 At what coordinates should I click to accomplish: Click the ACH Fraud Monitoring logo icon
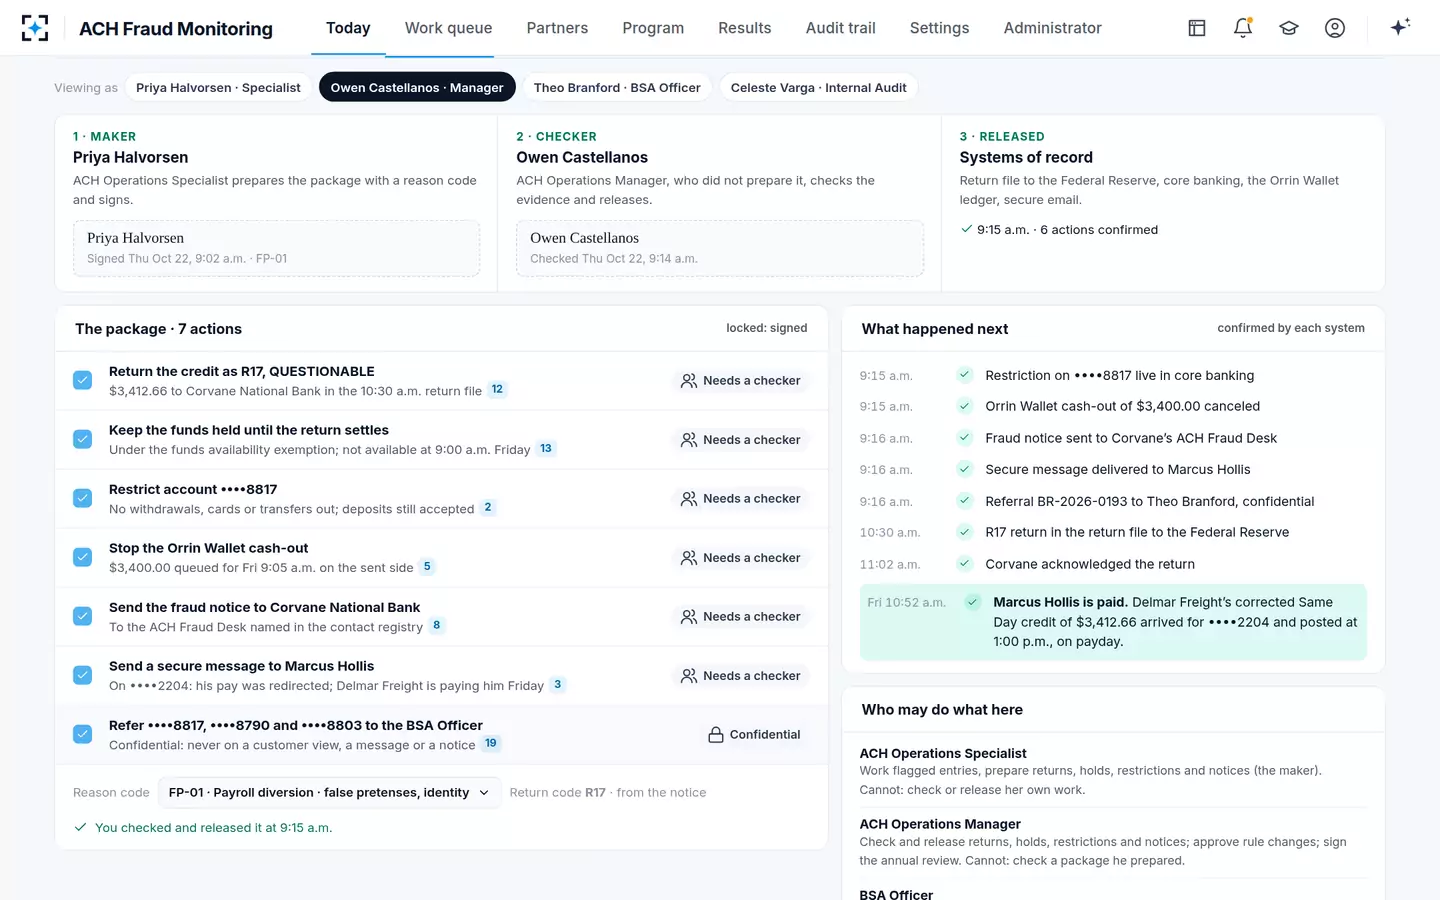point(35,28)
